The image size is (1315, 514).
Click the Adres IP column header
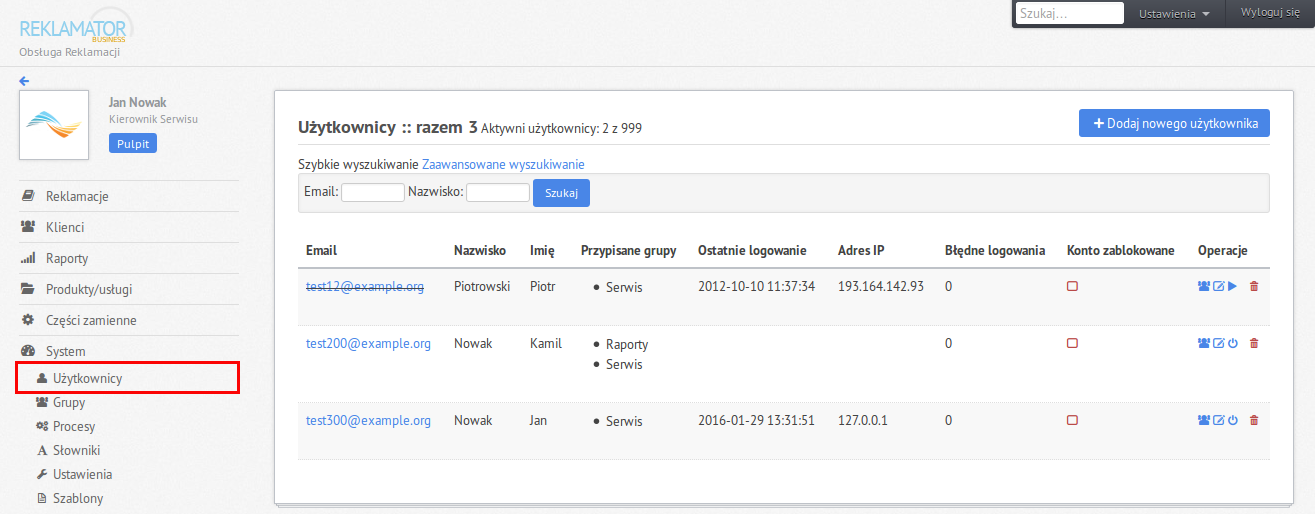(x=861, y=250)
